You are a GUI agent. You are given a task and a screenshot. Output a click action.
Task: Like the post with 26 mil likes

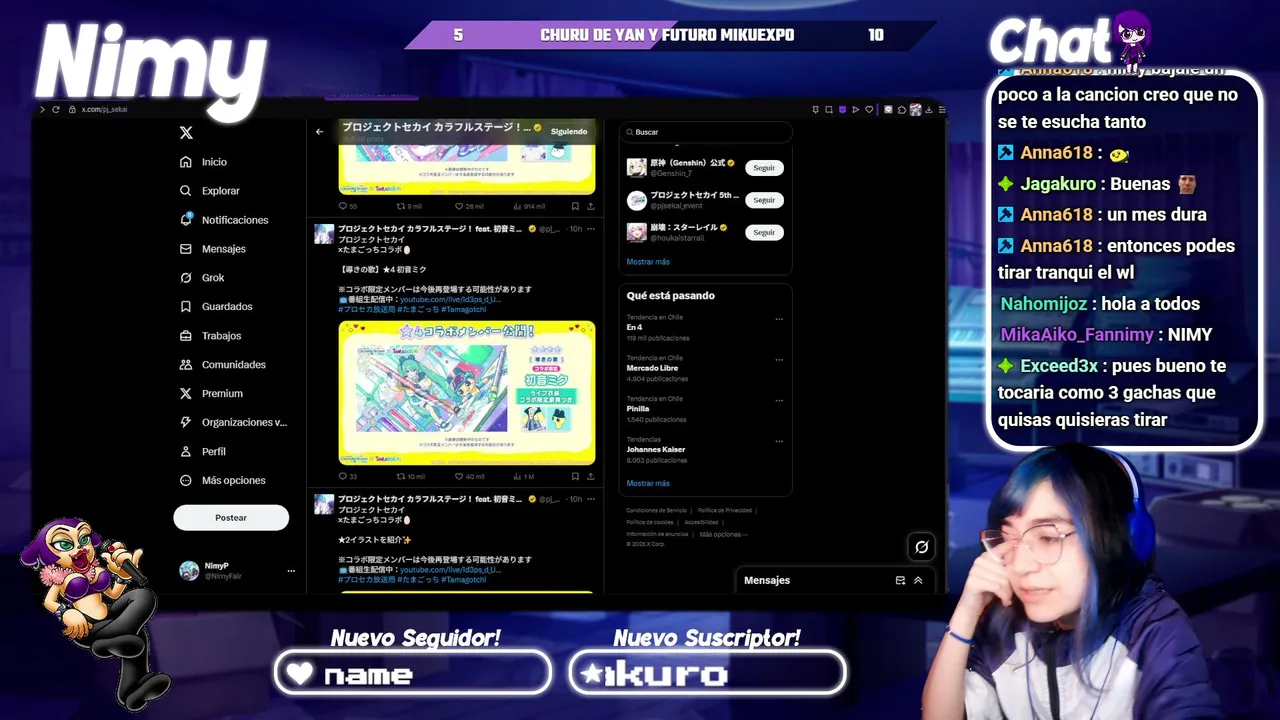pyautogui.click(x=469, y=207)
